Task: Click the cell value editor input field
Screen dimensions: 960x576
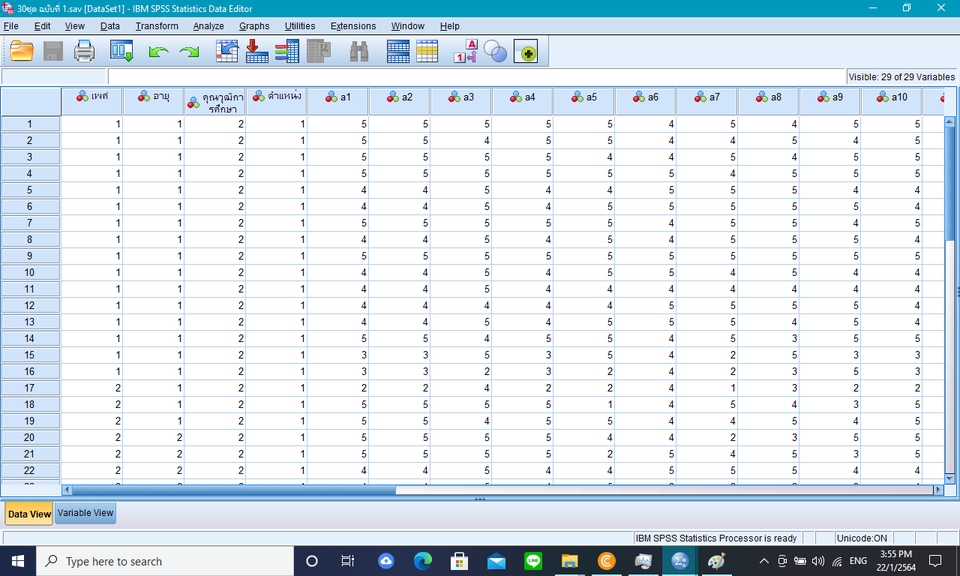Action: 476,77
